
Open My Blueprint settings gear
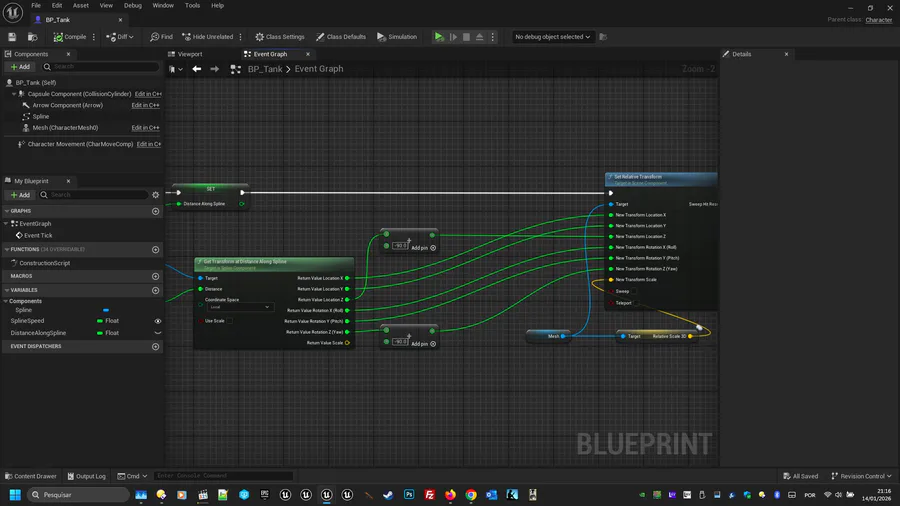(x=156, y=195)
